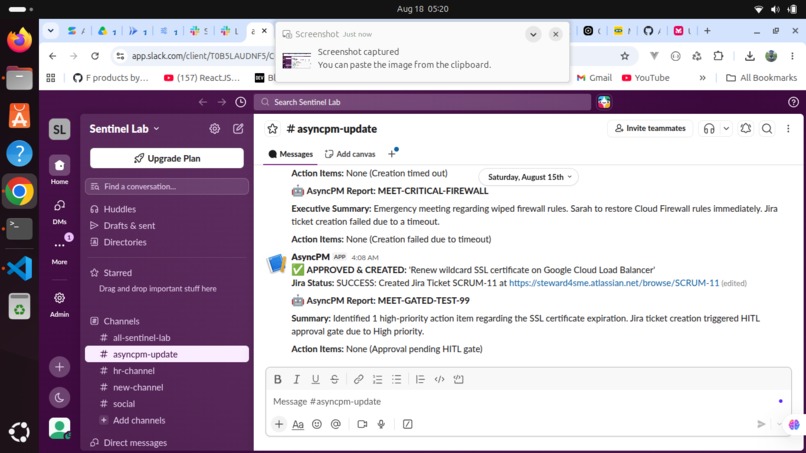Image resolution: width=806 pixels, height=453 pixels.
Task: Open the channel's more actions menu
Action: point(788,129)
